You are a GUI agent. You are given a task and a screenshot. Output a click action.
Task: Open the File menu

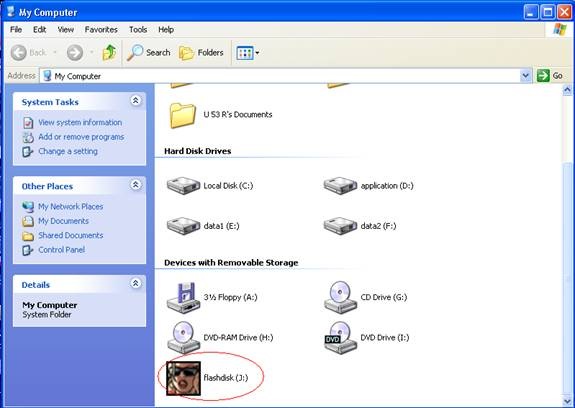tap(16, 30)
